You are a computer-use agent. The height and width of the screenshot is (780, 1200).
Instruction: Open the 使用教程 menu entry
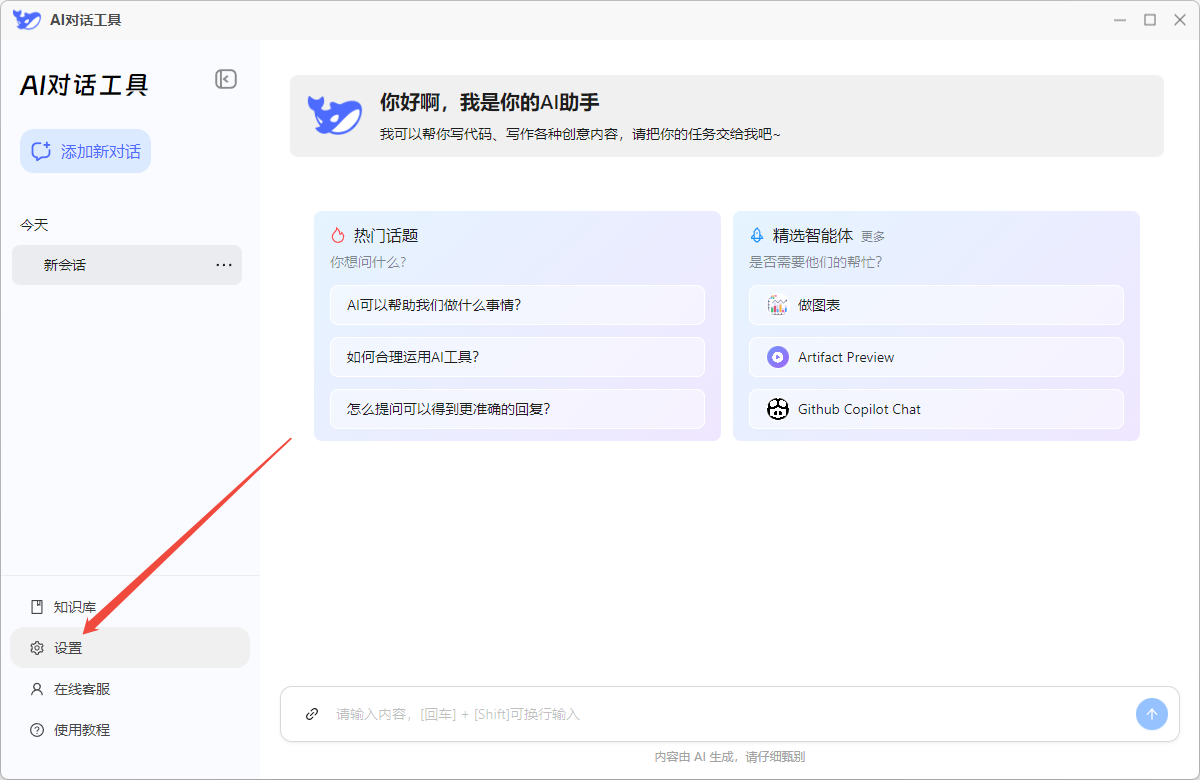click(130, 730)
